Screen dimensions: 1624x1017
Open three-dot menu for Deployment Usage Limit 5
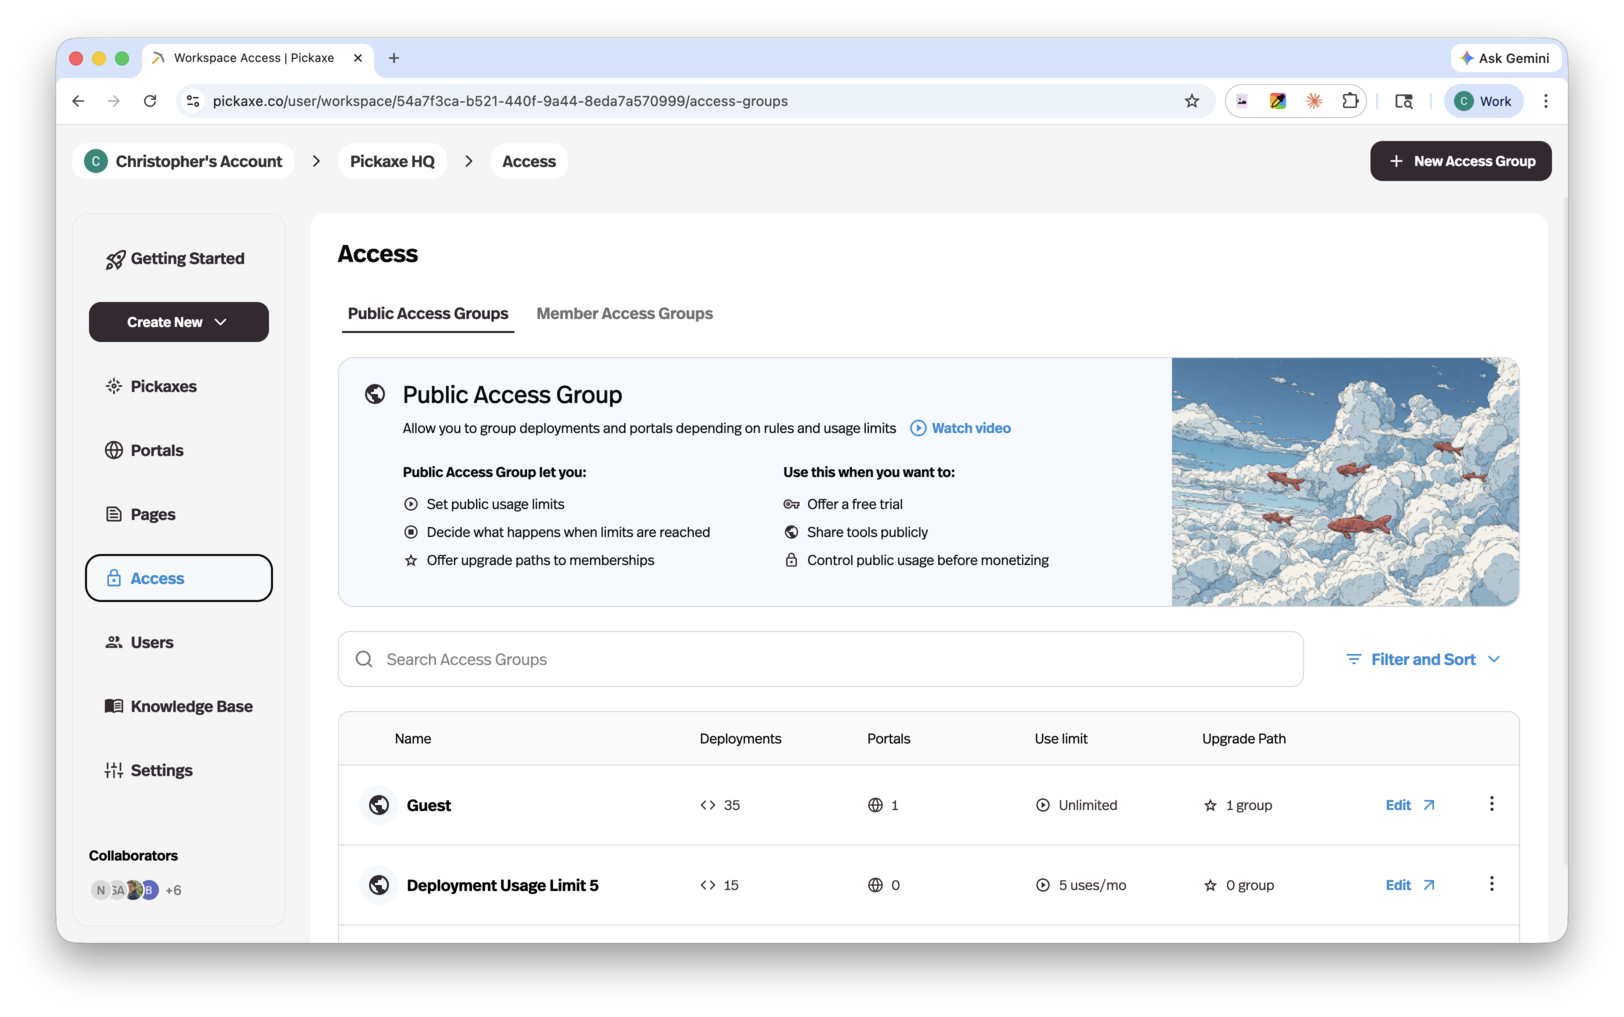(1491, 884)
